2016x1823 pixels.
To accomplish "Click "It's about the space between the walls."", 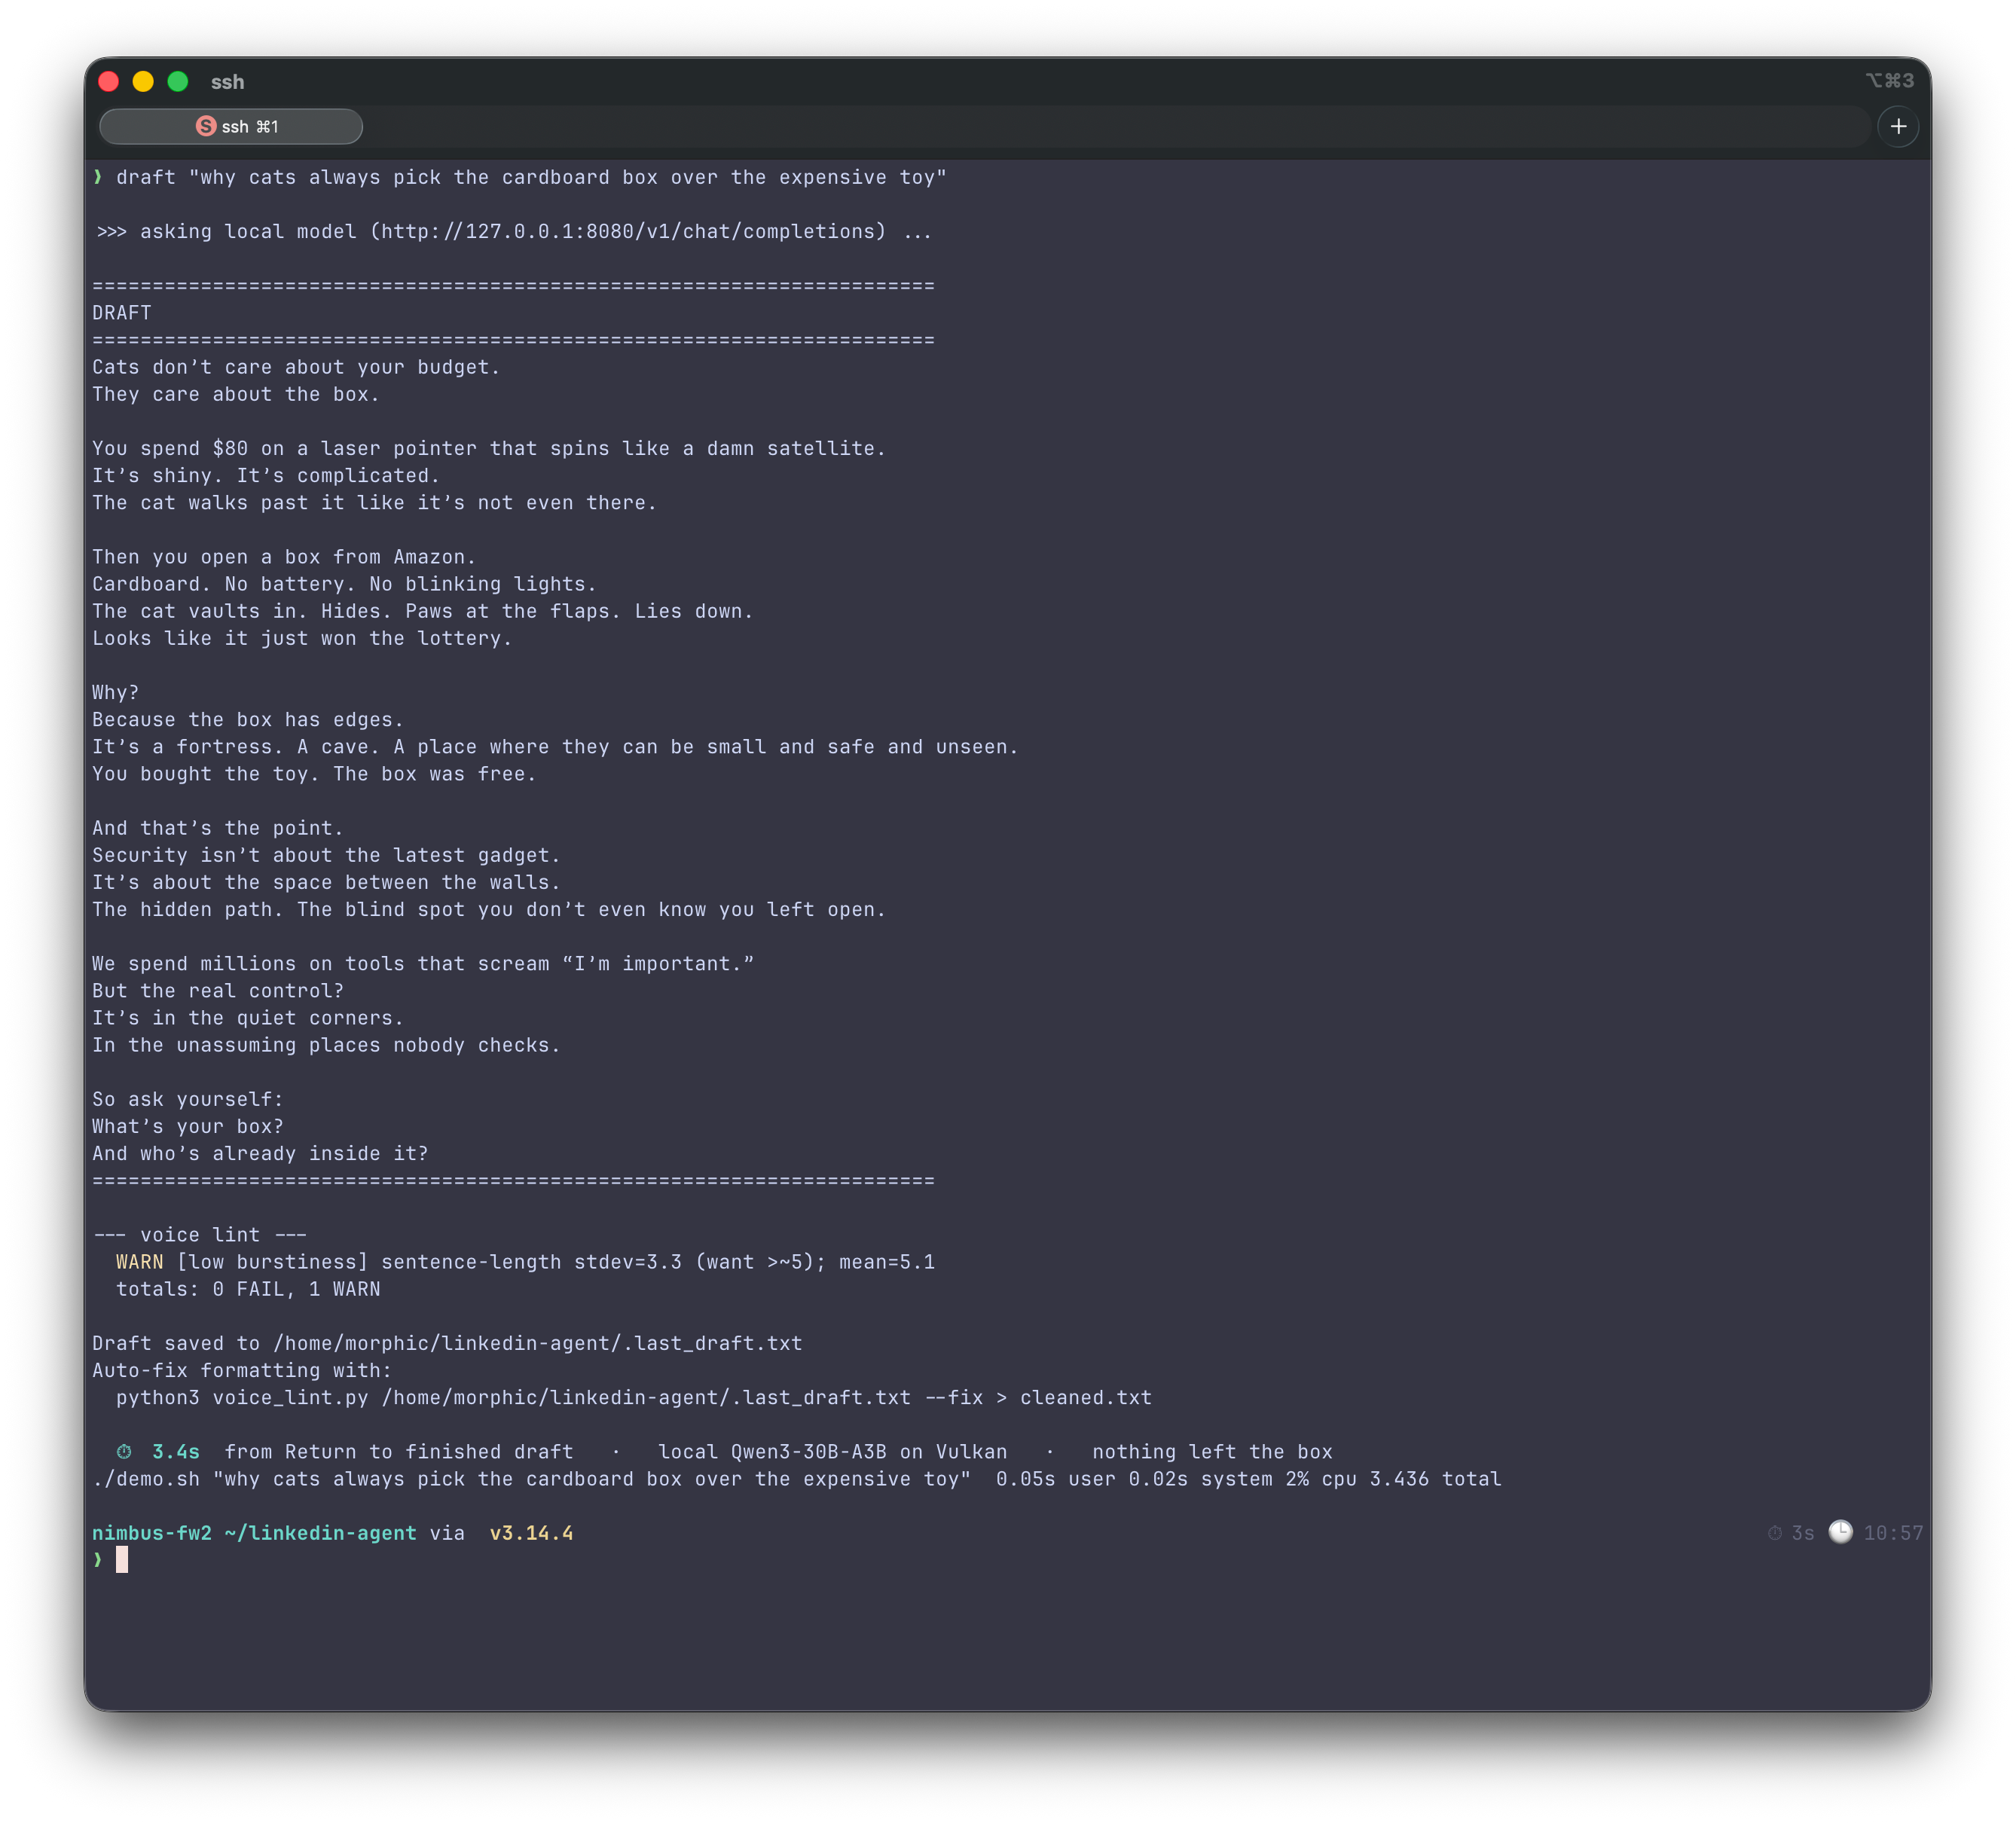I will tap(326, 882).
